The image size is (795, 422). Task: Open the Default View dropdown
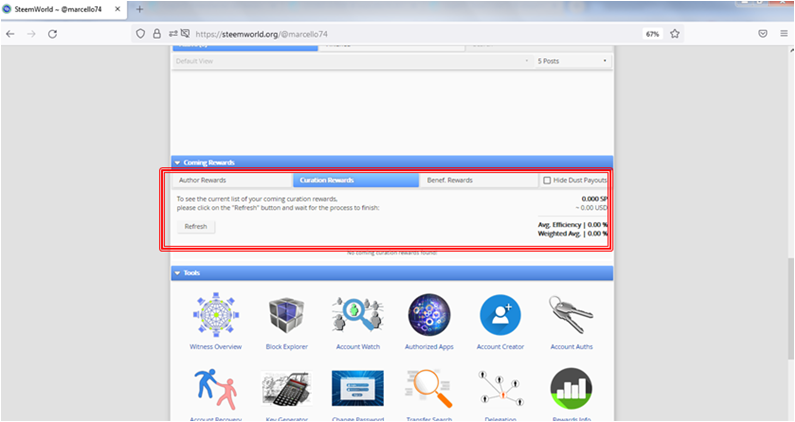point(353,61)
